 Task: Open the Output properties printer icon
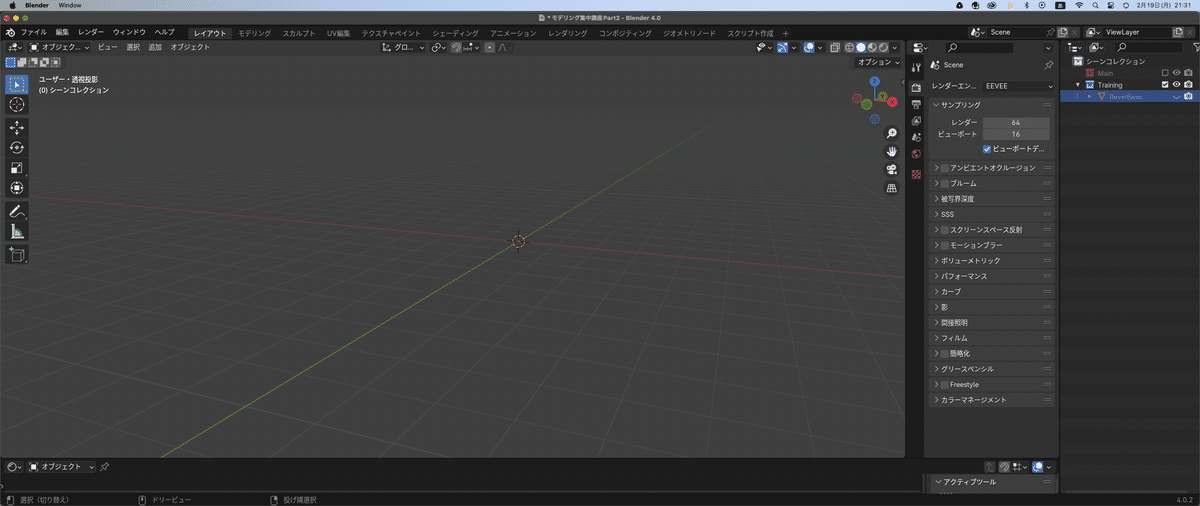click(x=916, y=105)
